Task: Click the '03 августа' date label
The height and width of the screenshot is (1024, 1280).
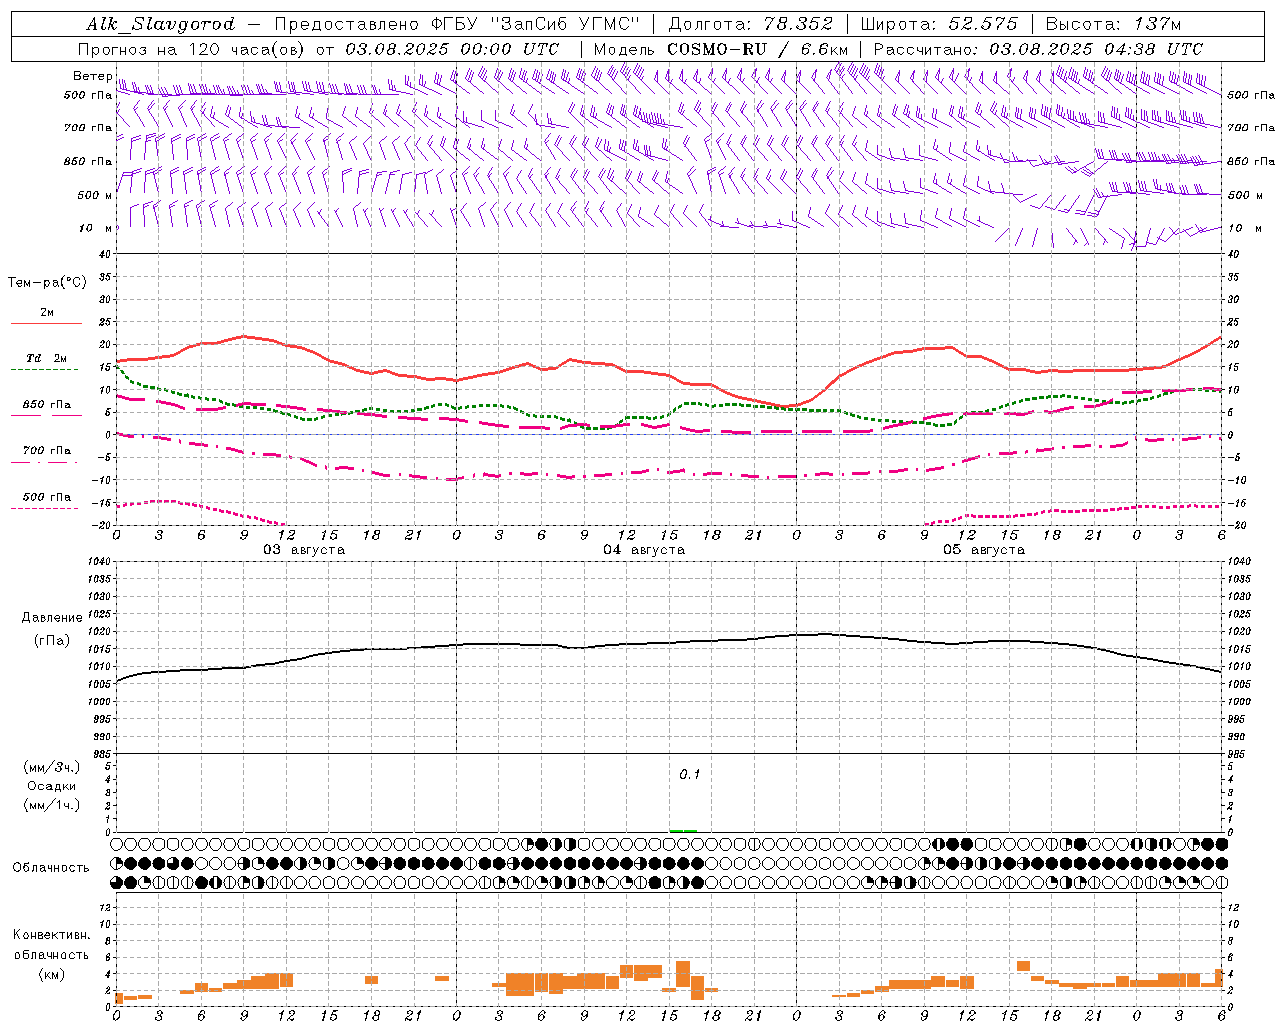Action: [304, 550]
